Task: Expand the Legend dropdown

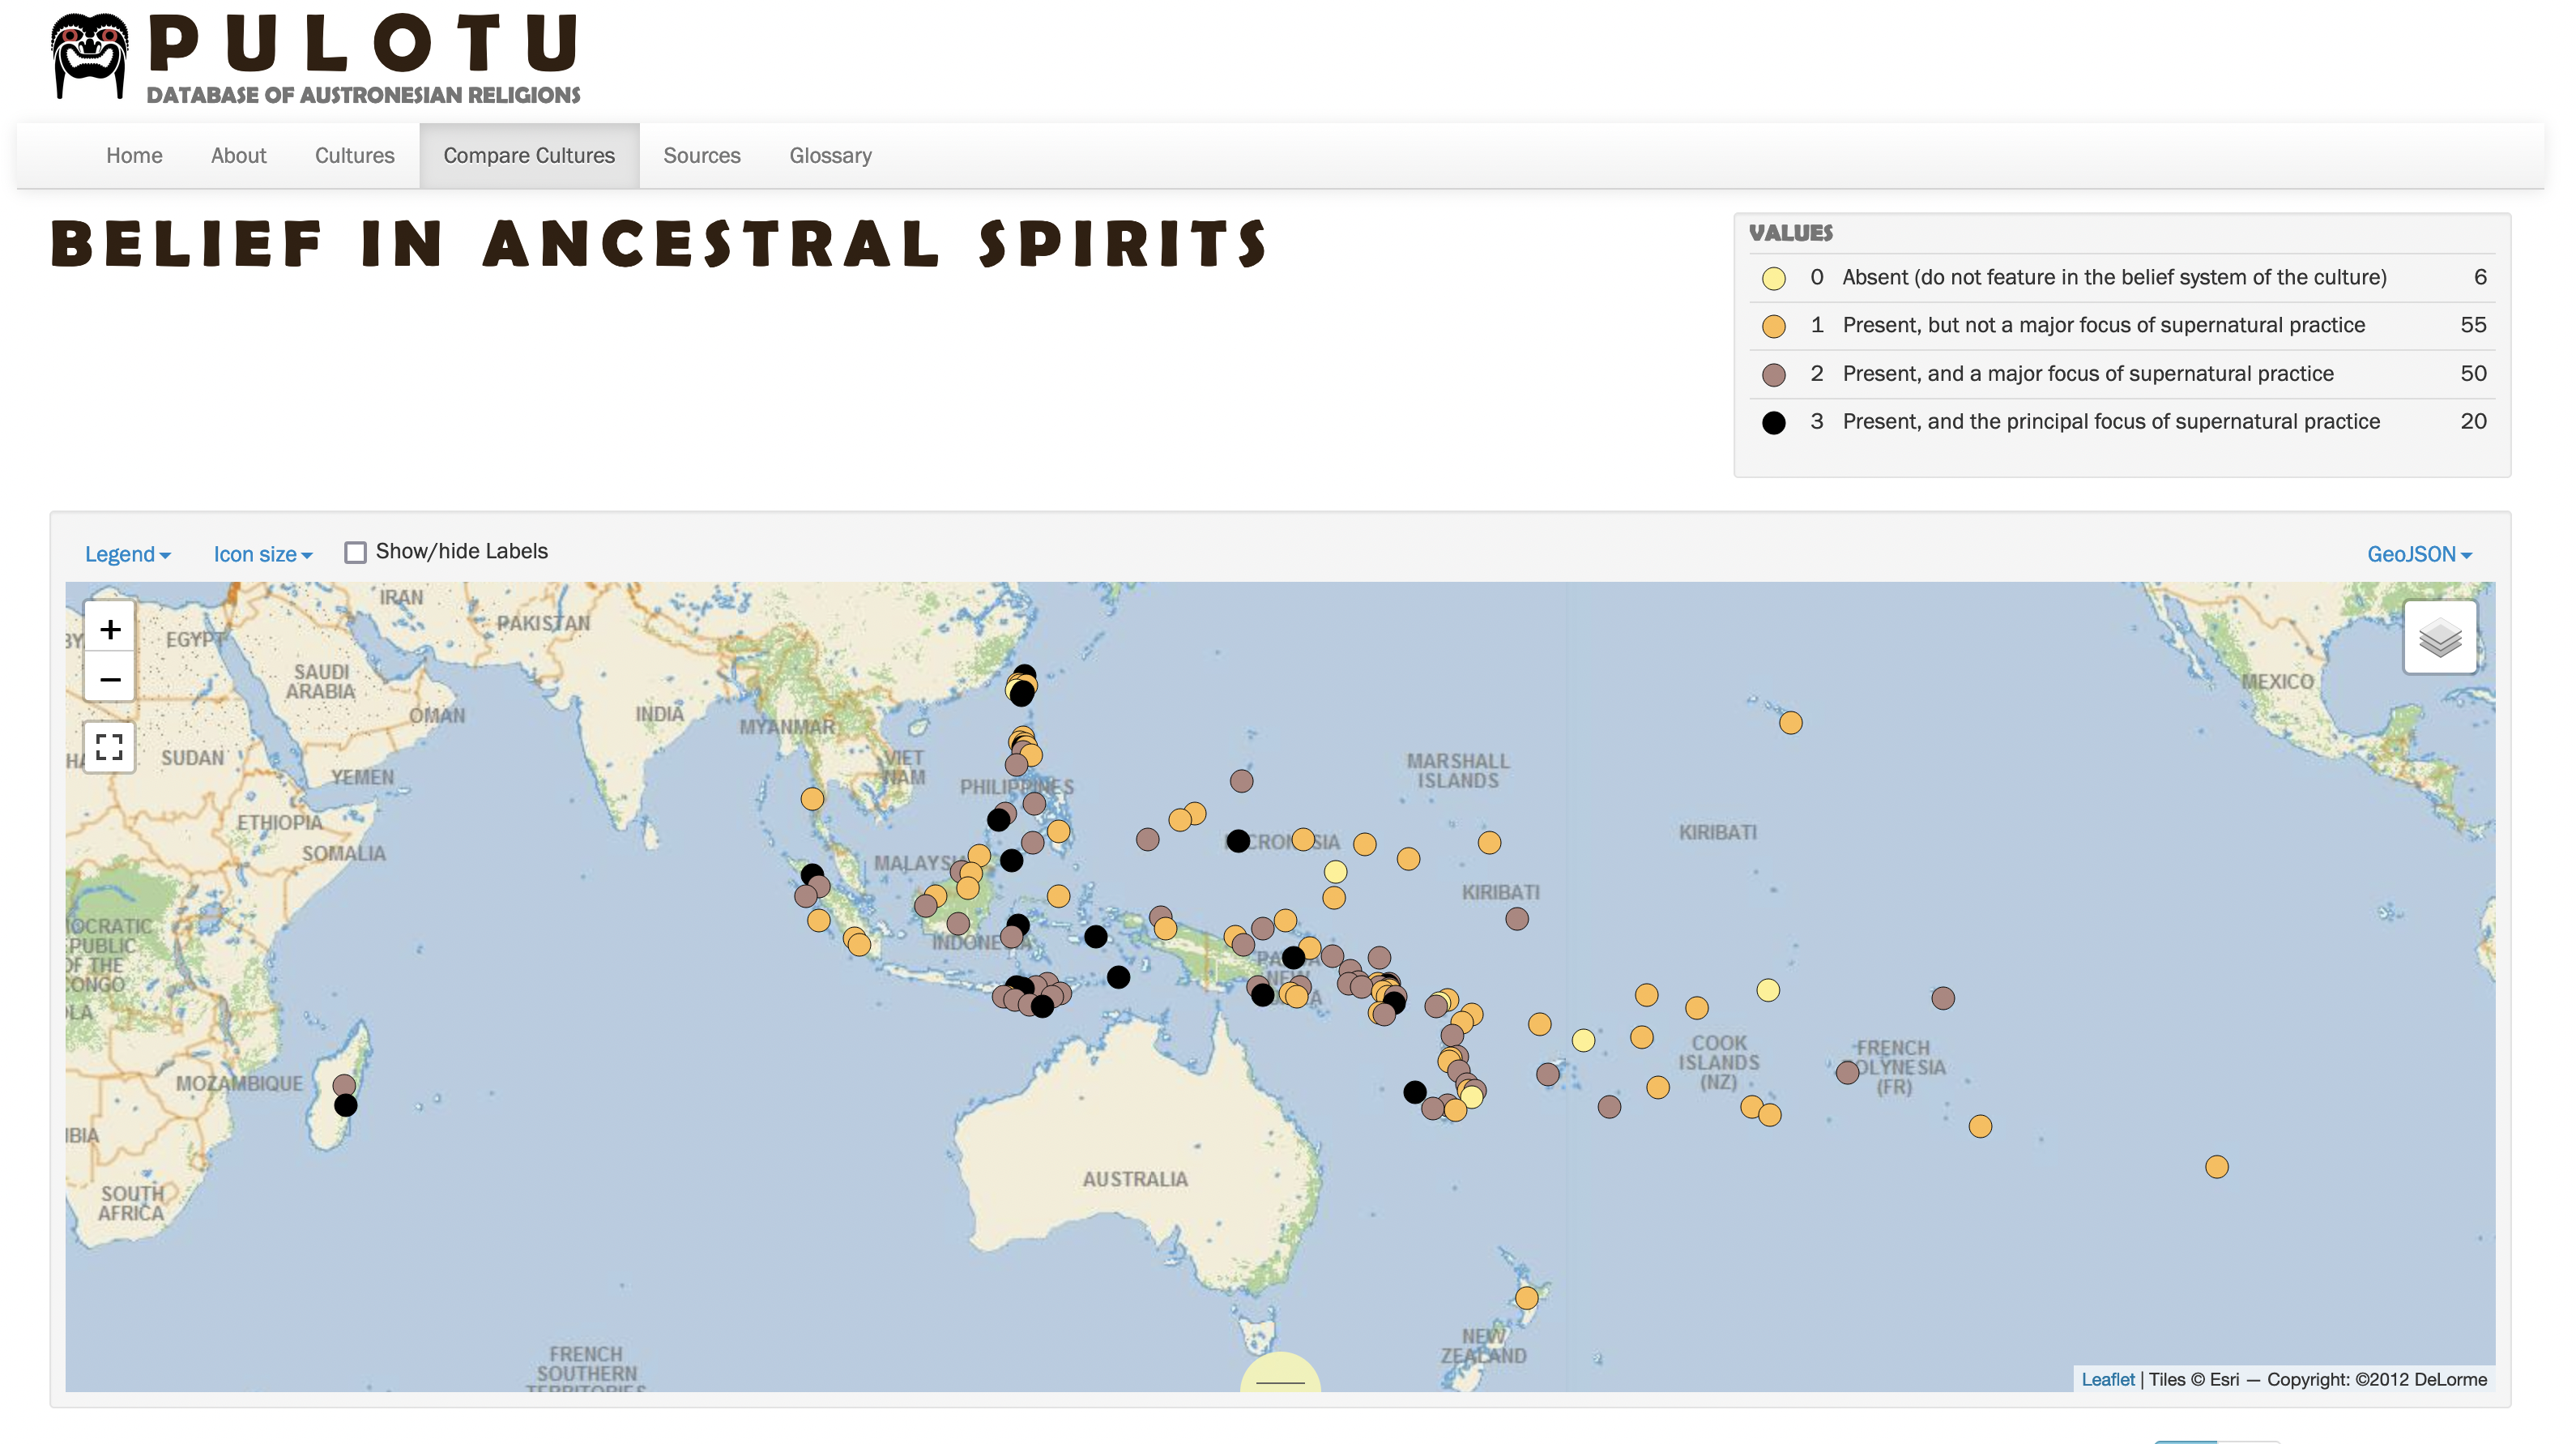Action: click(127, 554)
